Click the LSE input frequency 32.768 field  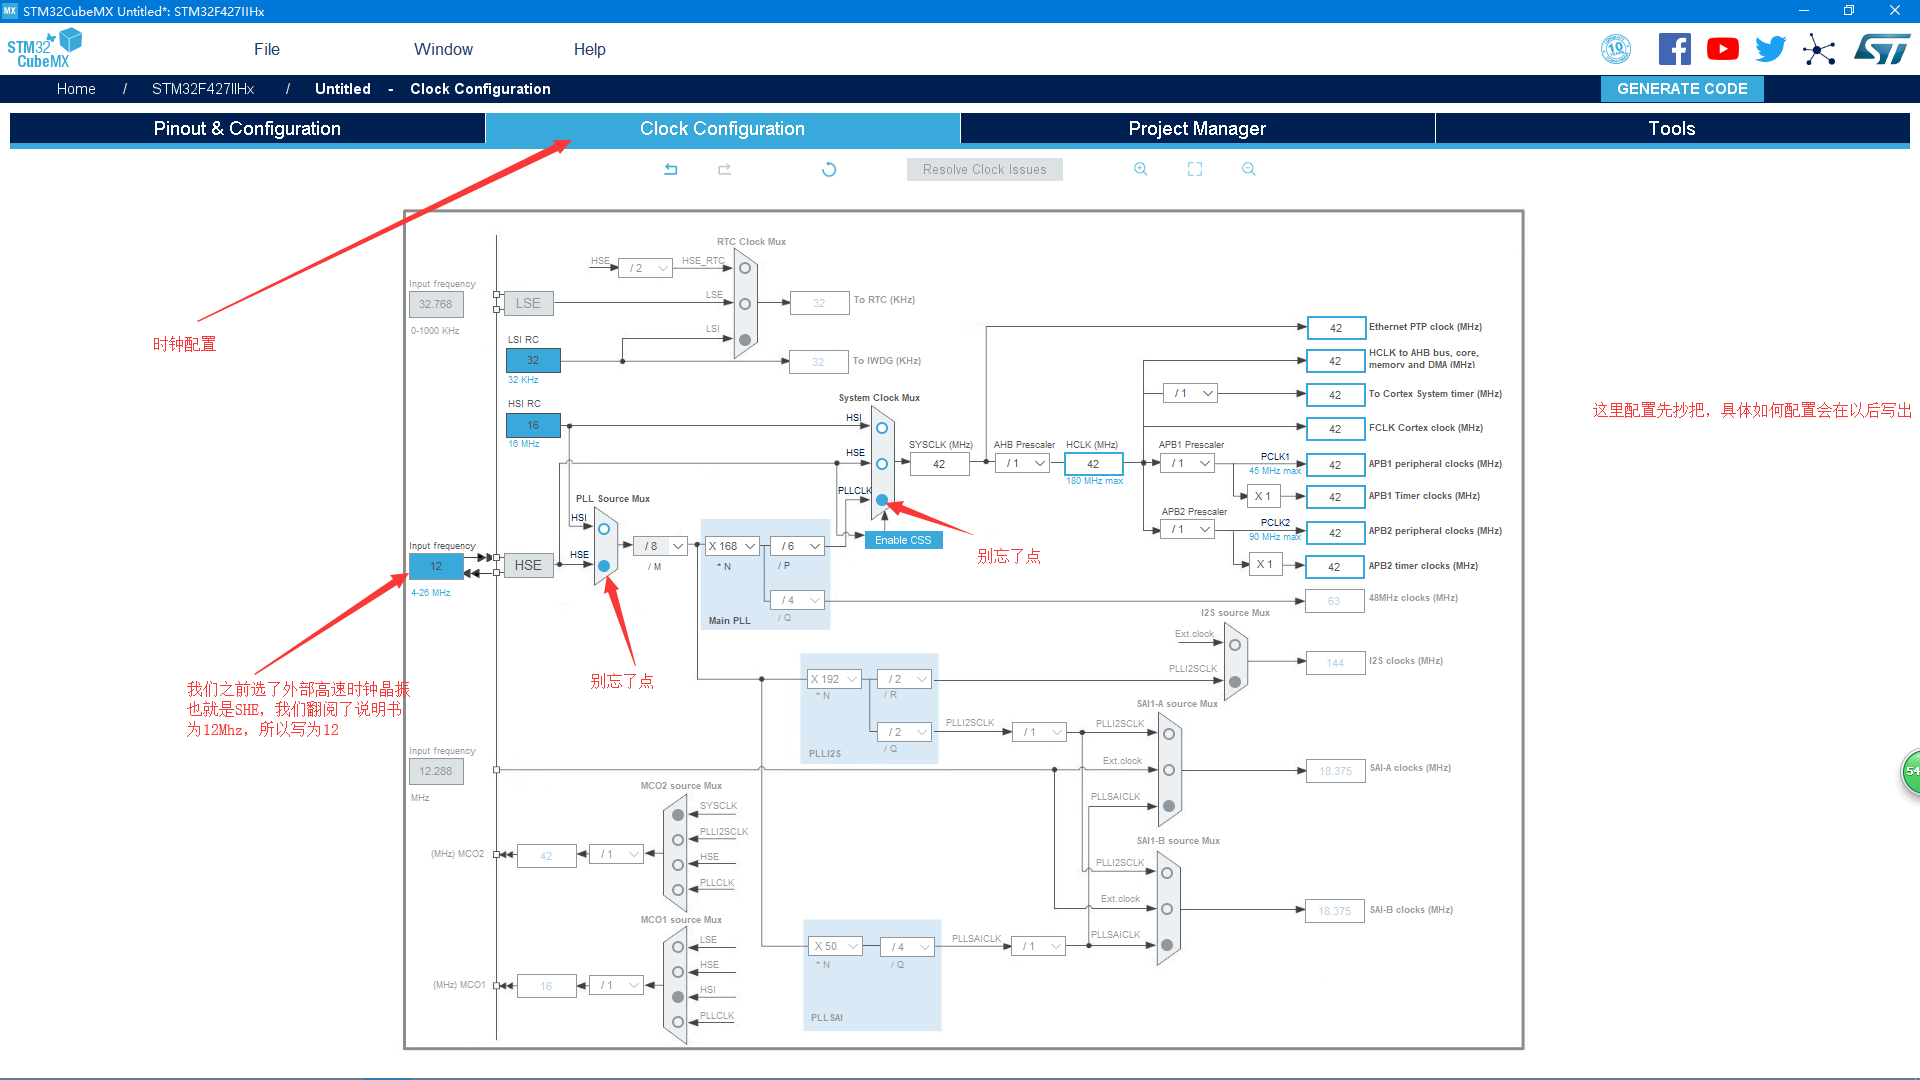(436, 304)
